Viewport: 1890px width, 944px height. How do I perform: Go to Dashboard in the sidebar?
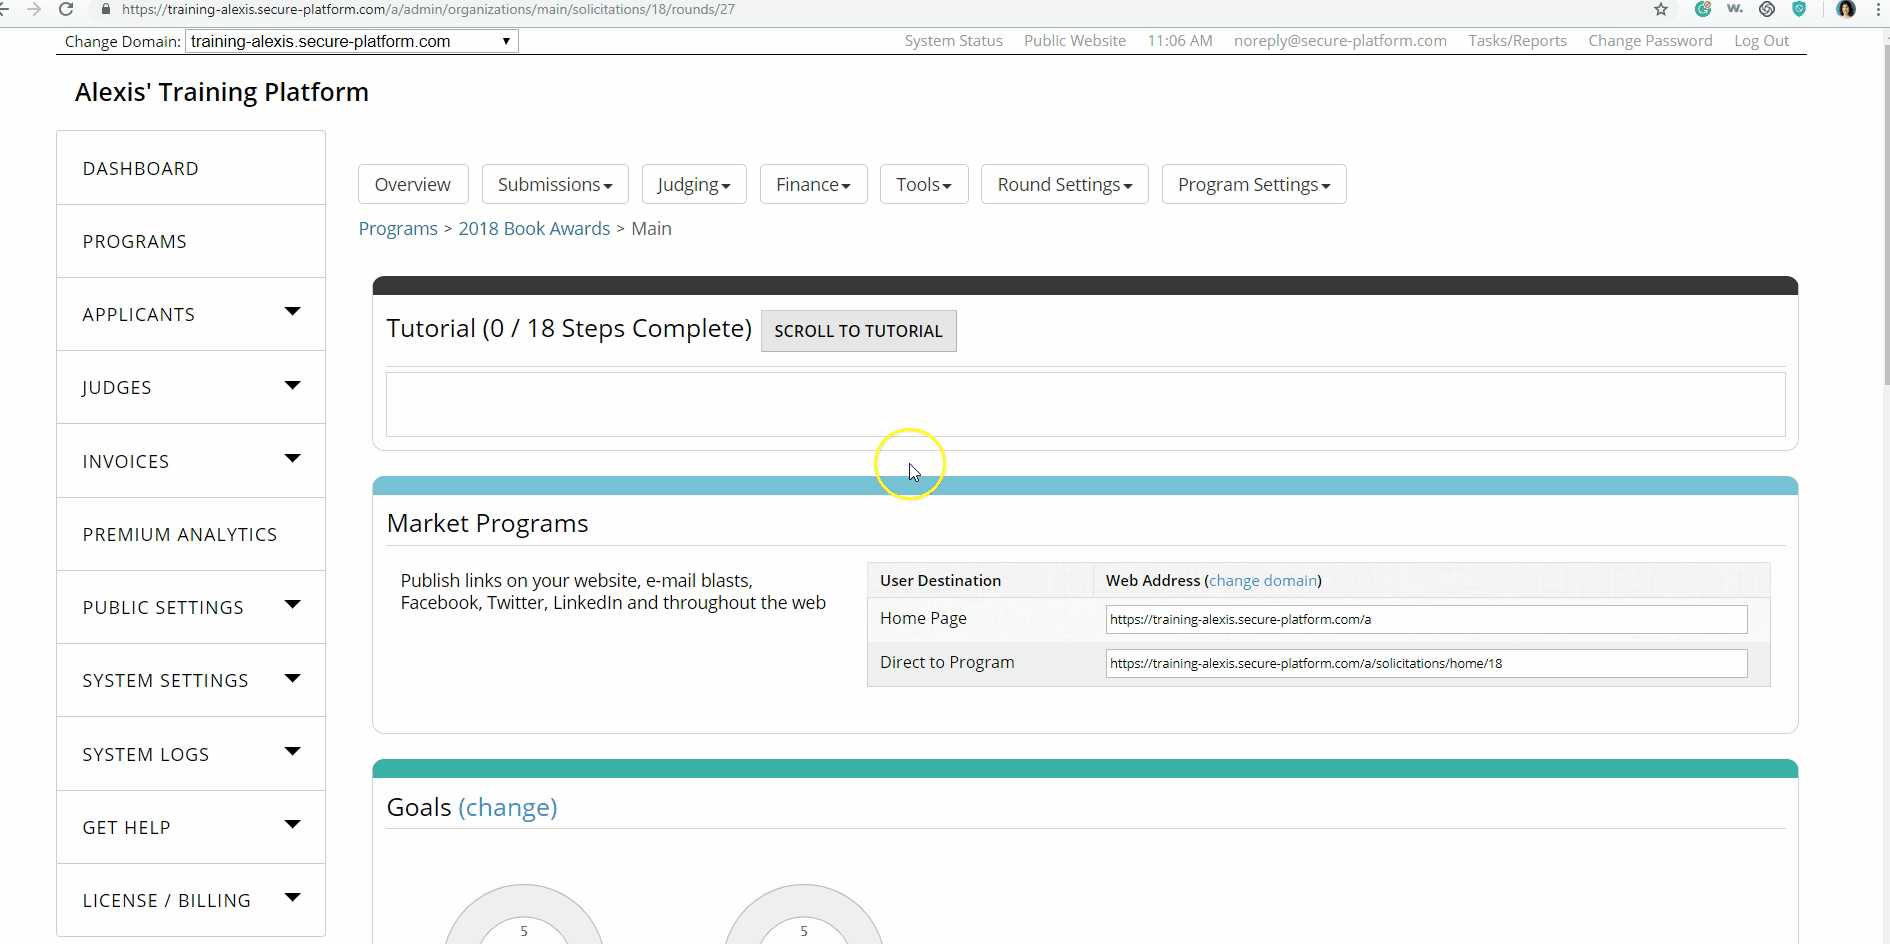pyautogui.click(x=141, y=169)
